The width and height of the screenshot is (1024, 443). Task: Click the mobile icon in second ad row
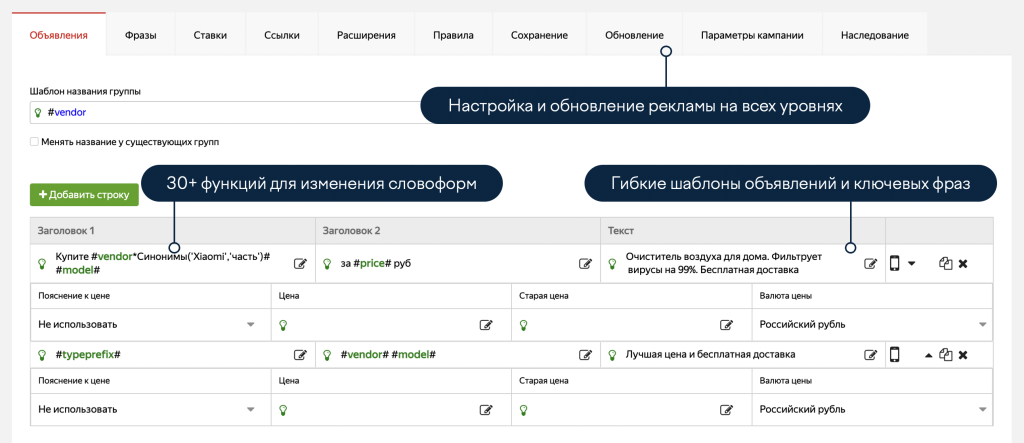pyautogui.click(x=895, y=355)
